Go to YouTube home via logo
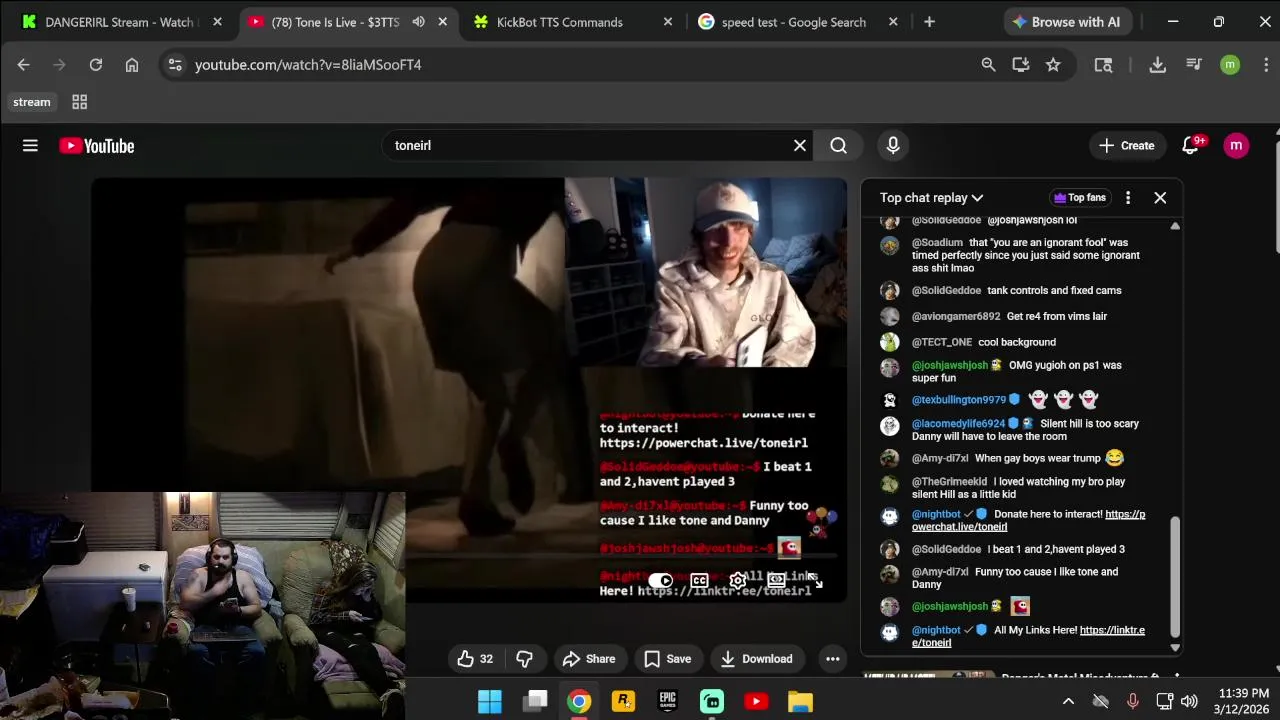 tap(97, 146)
